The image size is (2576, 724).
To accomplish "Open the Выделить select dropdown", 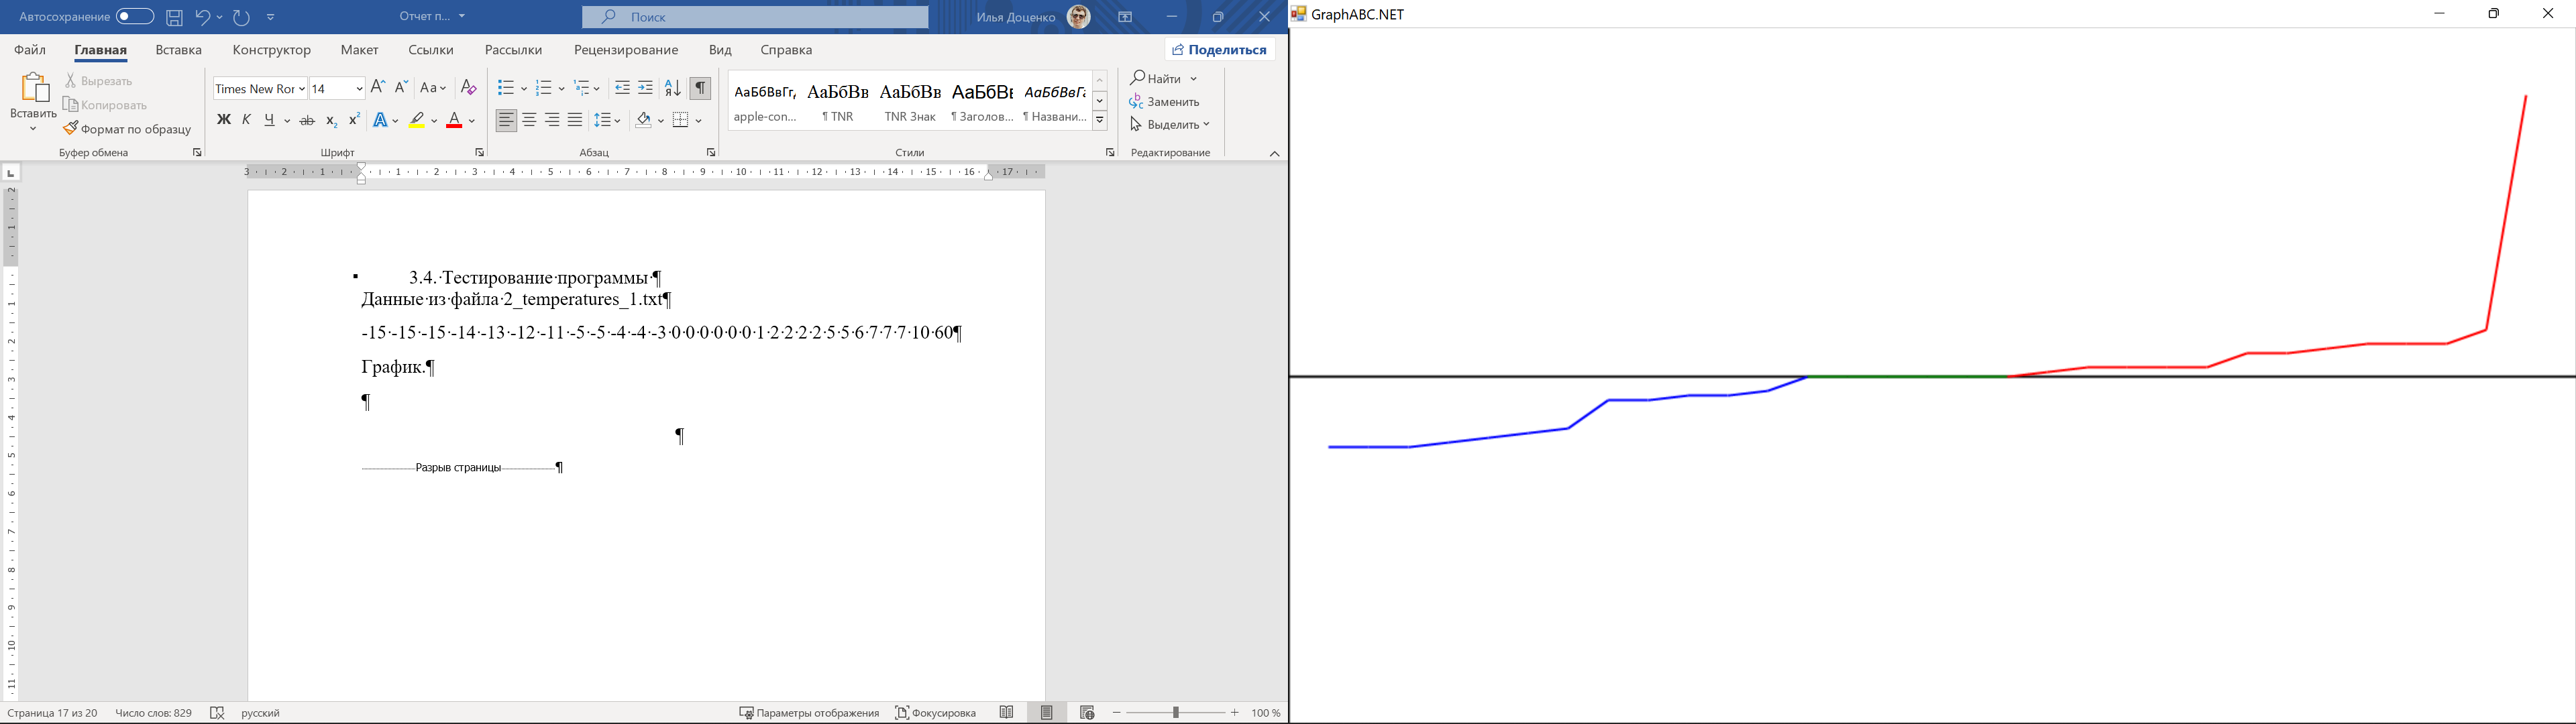I will 1170,124.
